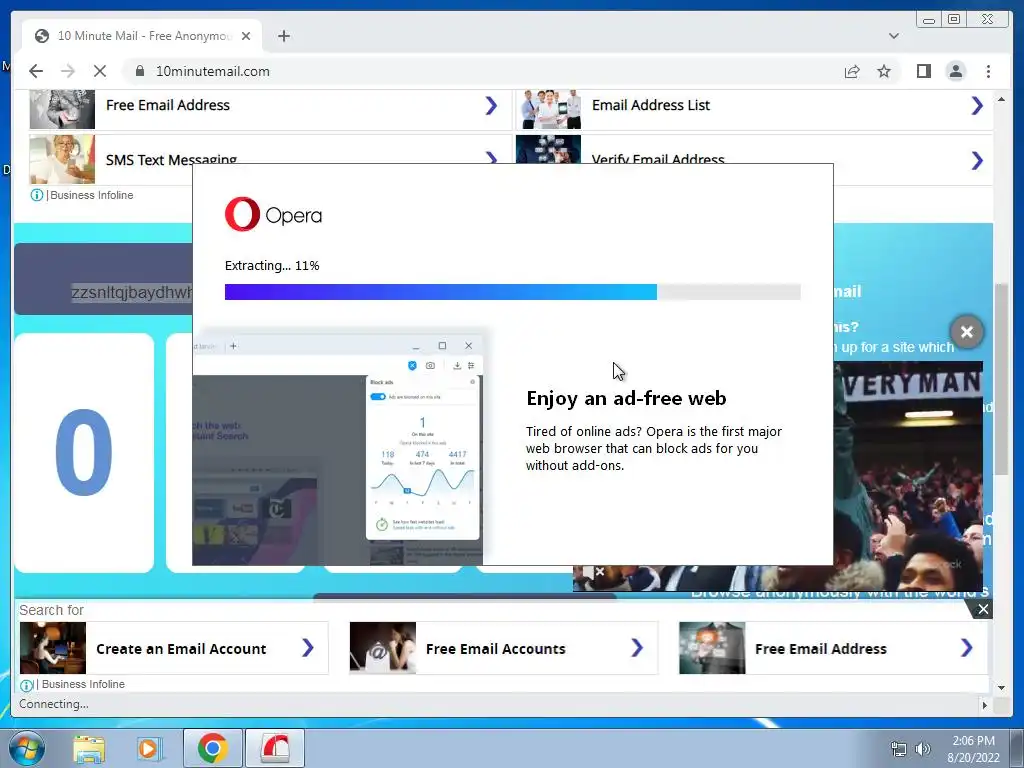Image resolution: width=1024 pixels, height=768 pixels.
Task: Open the SMS Text Messaging ad link
Action: point(171,159)
